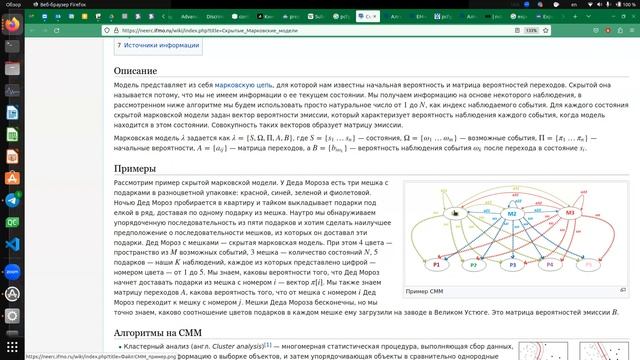The height and width of the screenshot is (360, 640).
Task: Go back to the previous page
Action: [32, 30]
